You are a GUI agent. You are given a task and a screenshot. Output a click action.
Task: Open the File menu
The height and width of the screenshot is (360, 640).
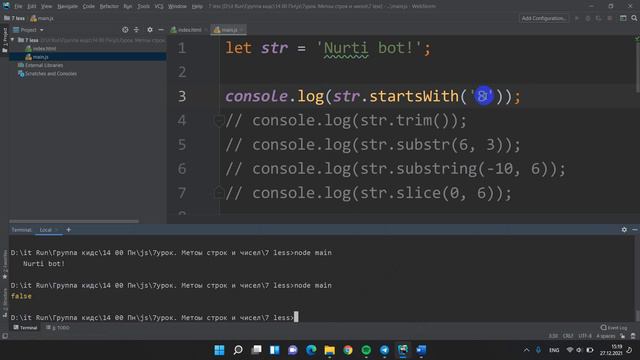18,6
